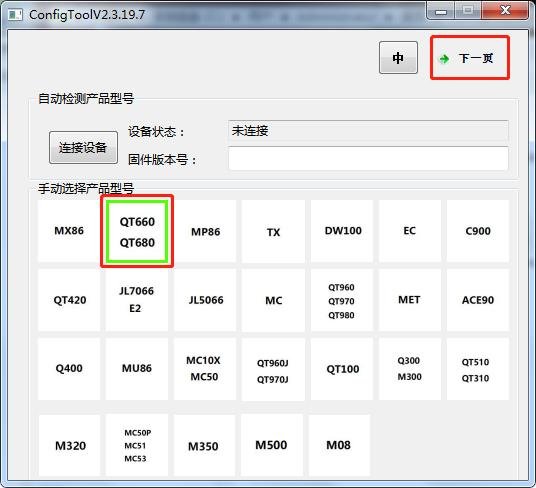Click the 设备状态 field showing 未连接
Screen dimensions: 536x488
click(368, 131)
